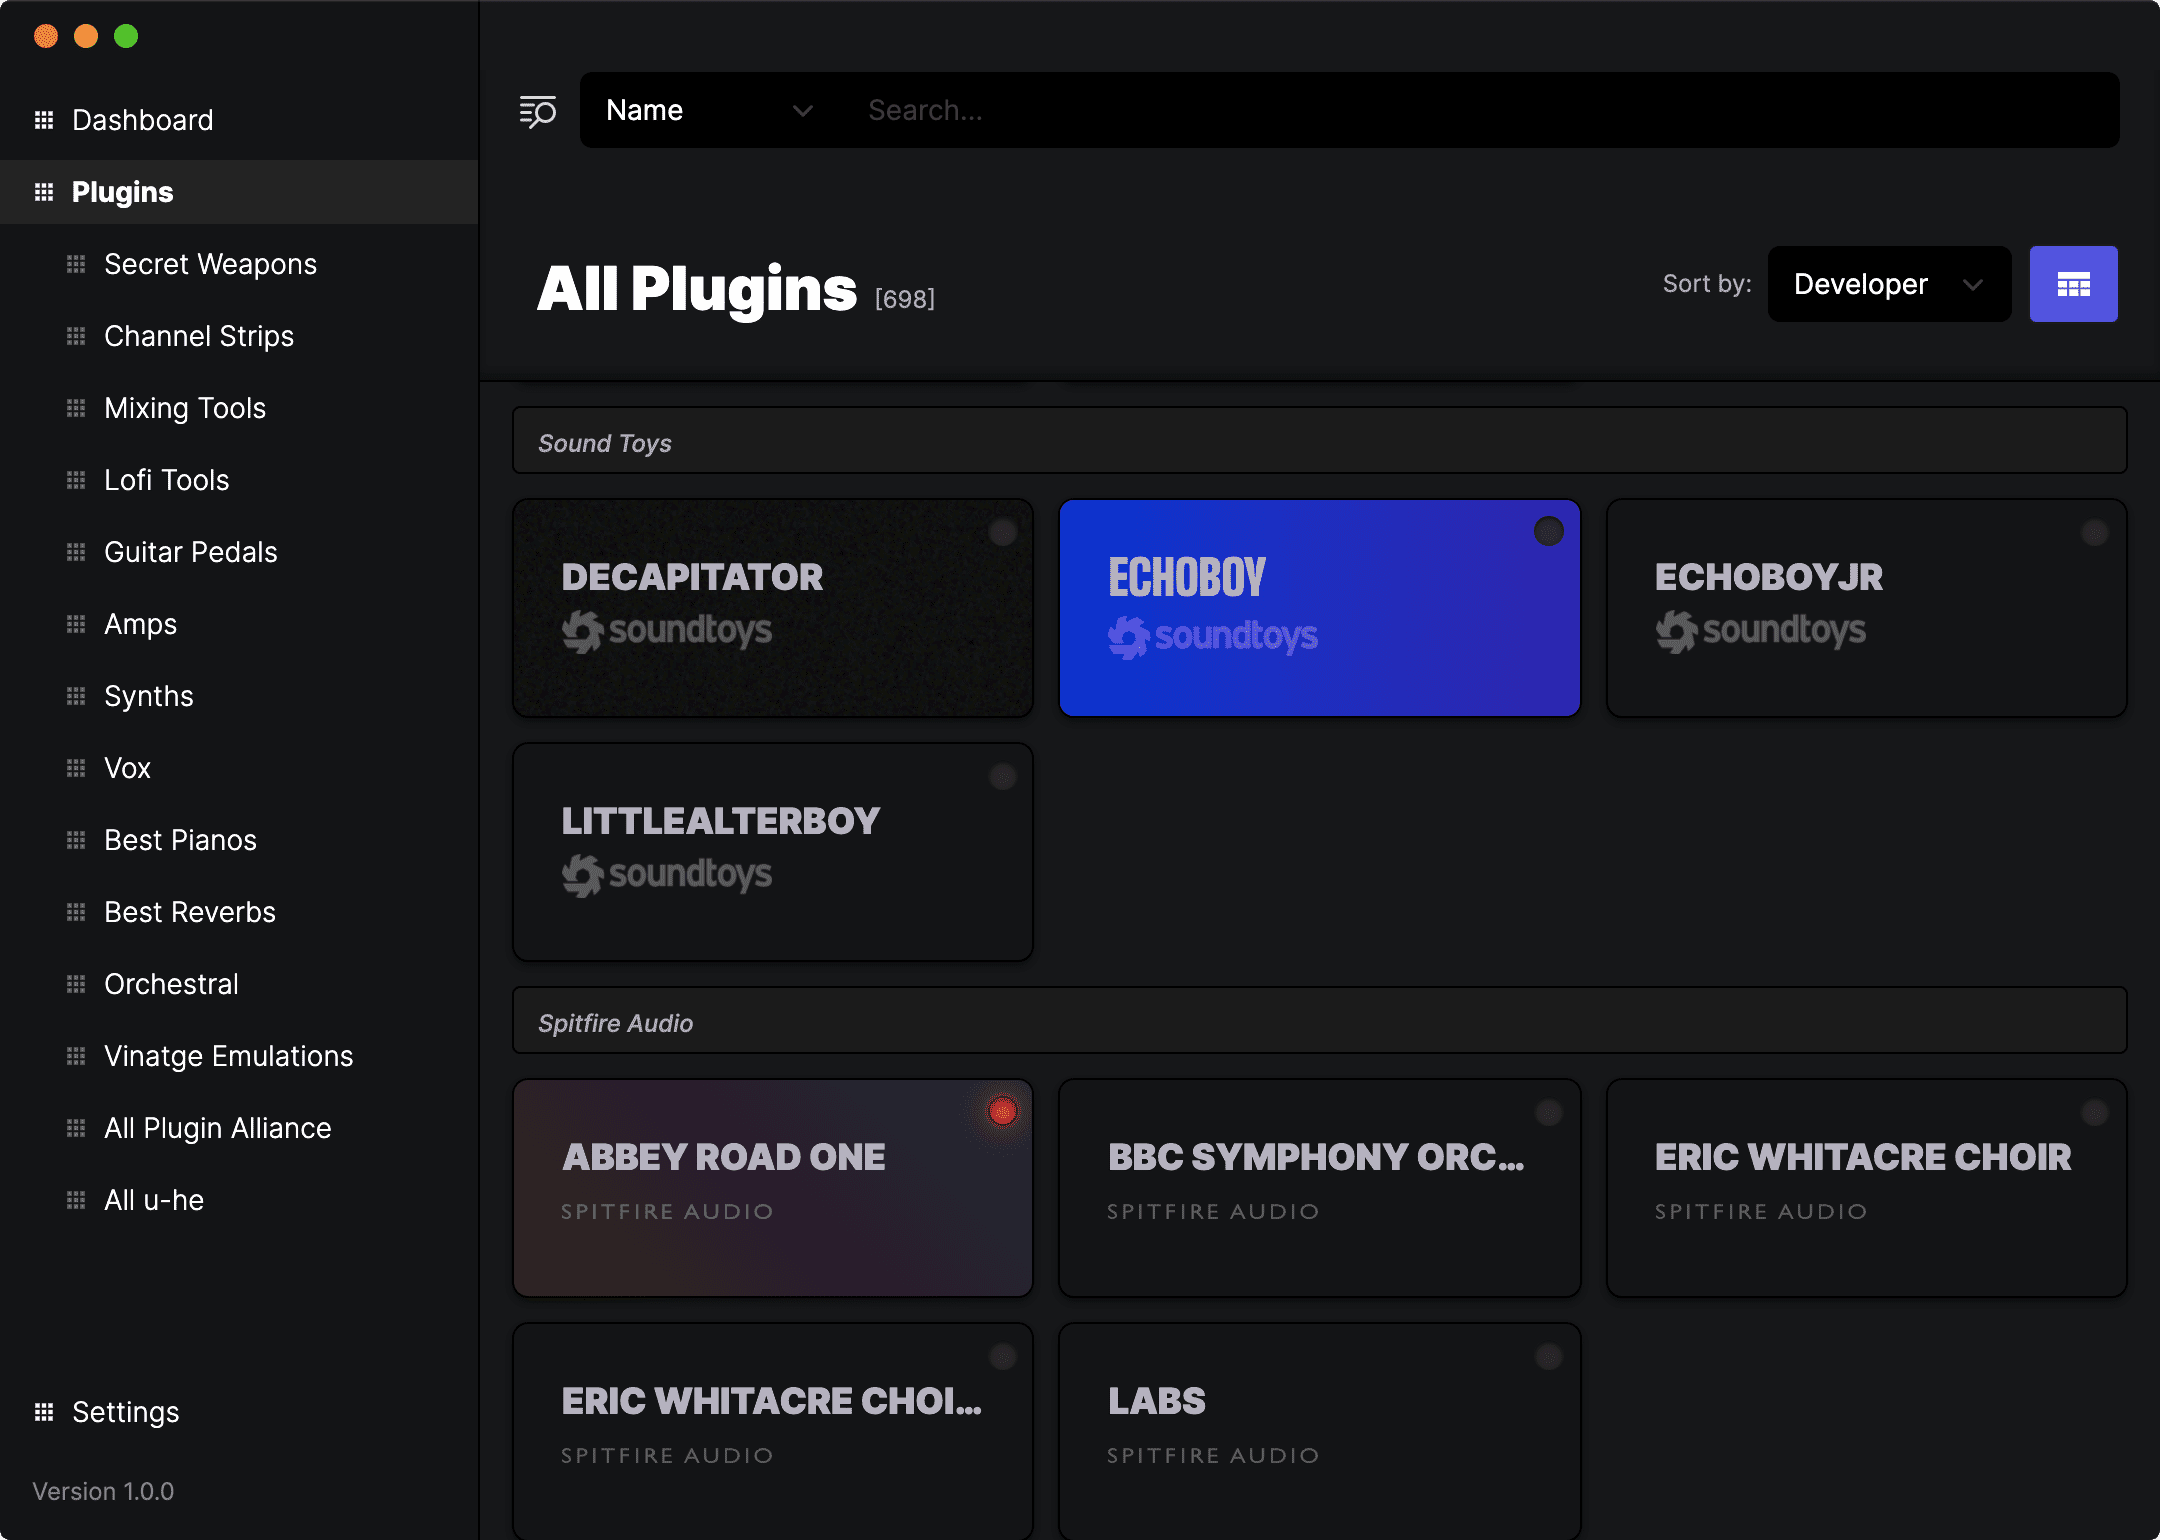Open the Name search-field dropdown

(x=710, y=111)
